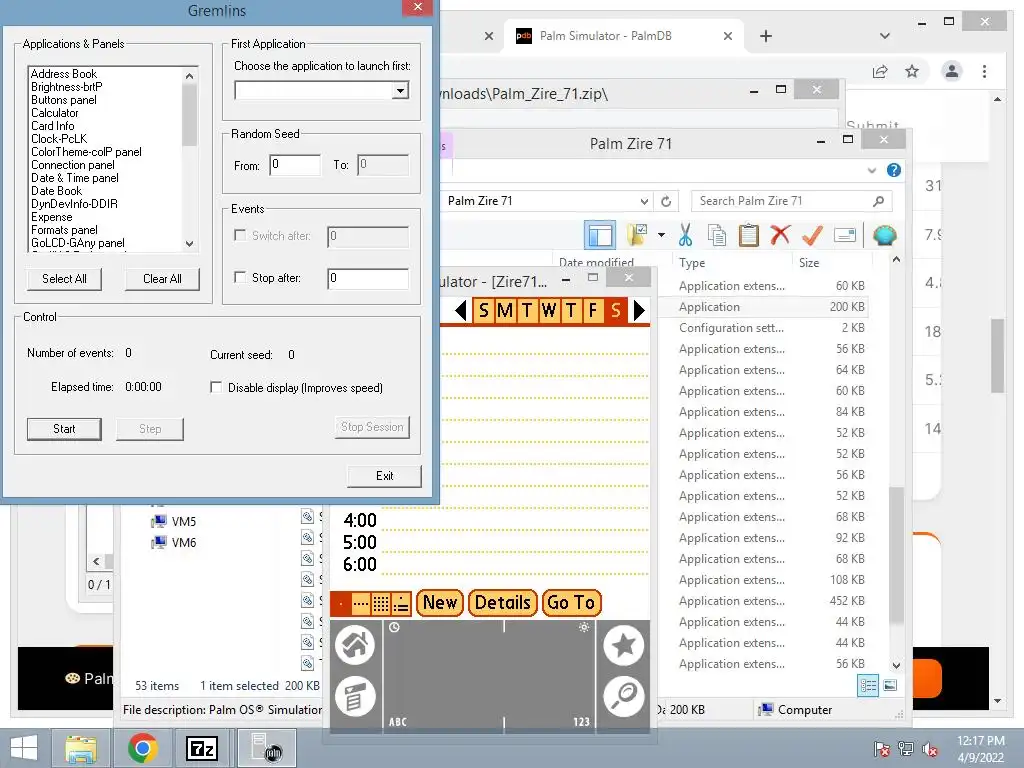Click the red X Delete icon
This screenshot has height=768, width=1024.
[x=780, y=235]
